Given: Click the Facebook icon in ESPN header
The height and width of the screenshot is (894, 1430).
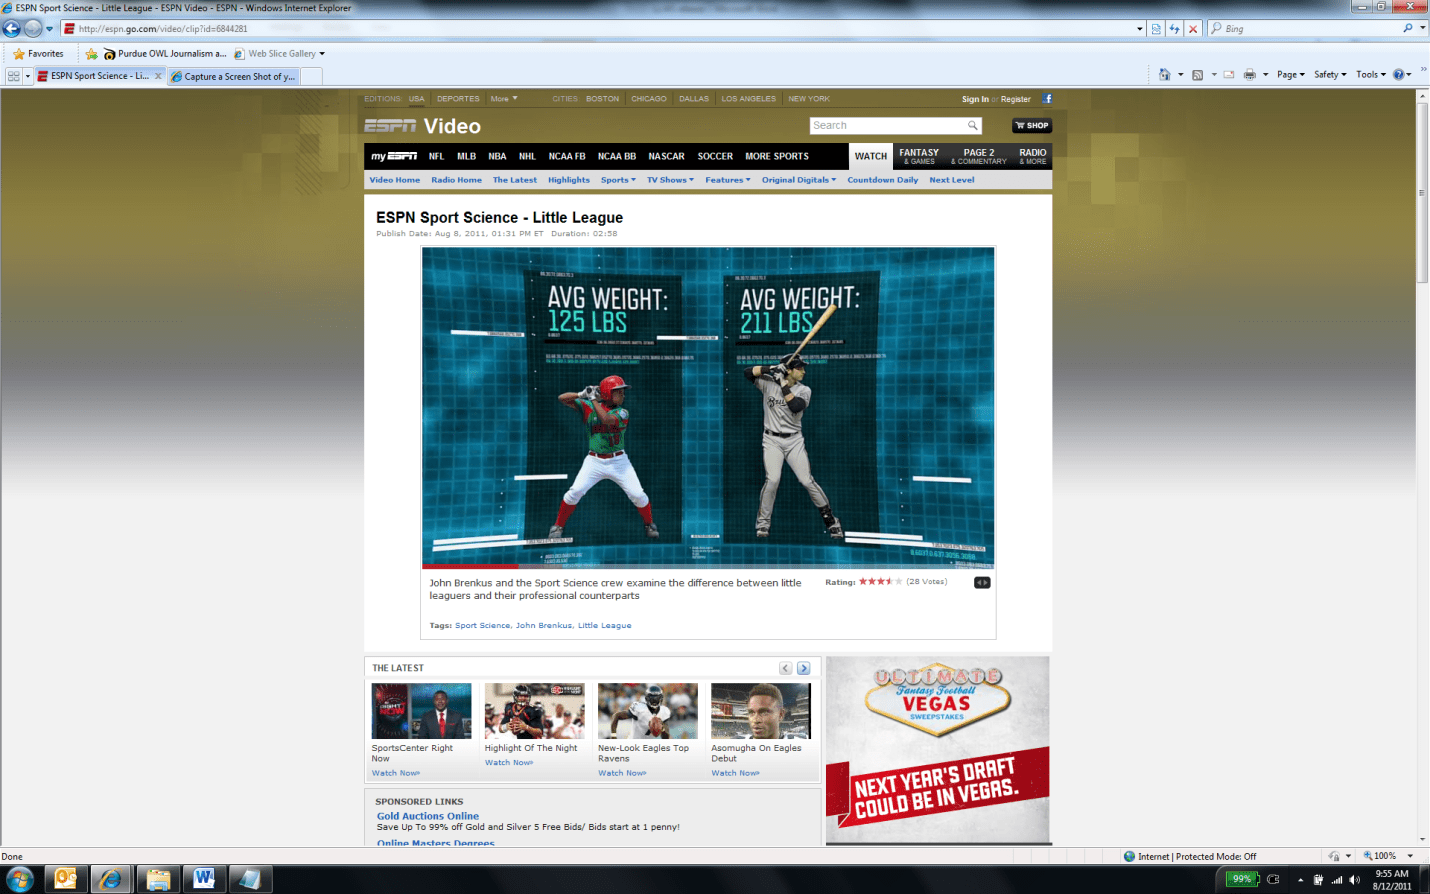Looking at the screenshot, I should 1046,98.
